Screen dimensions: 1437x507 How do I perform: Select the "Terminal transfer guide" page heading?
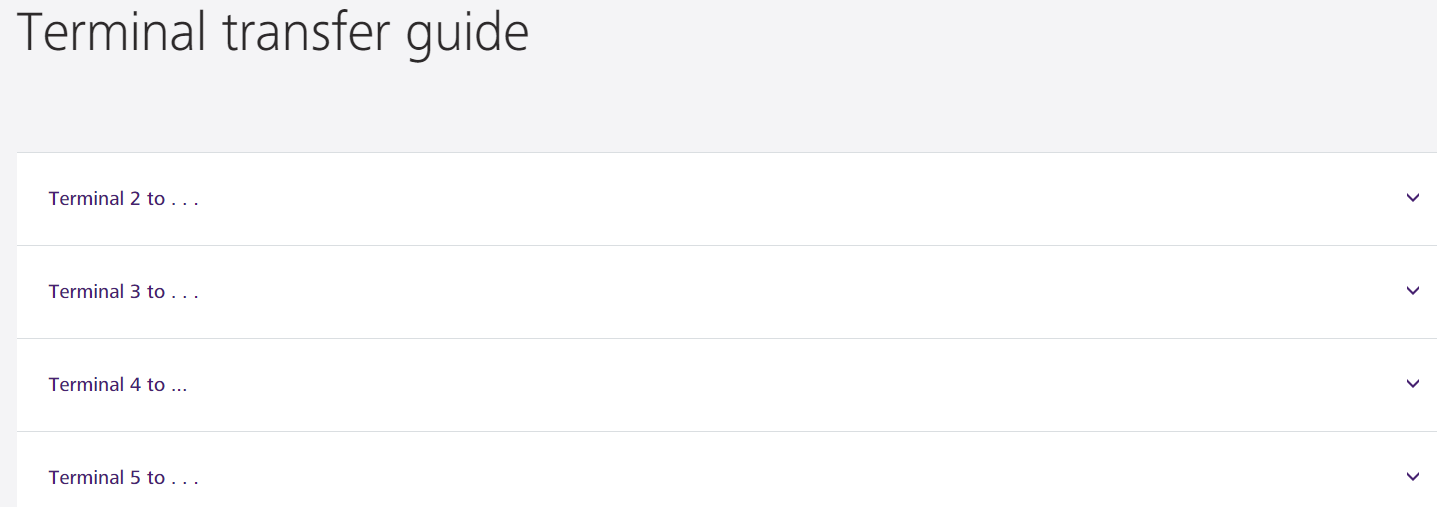pyautogui.click(x=273, y=32)
